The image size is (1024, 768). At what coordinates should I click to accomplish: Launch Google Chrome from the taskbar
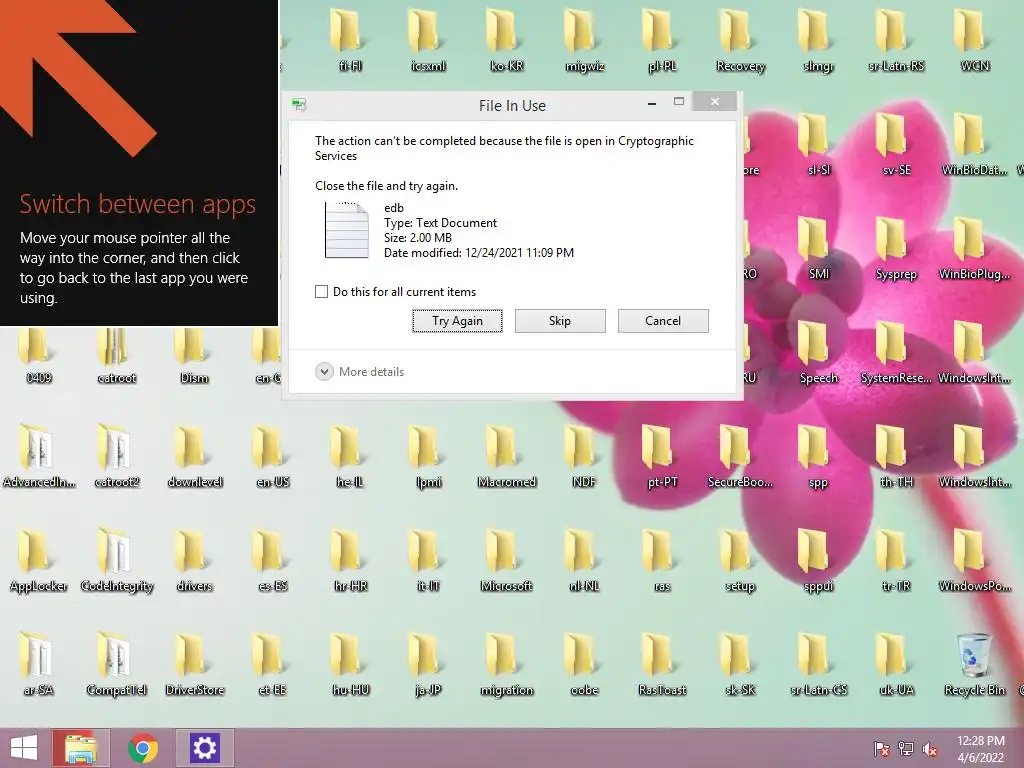[x=143, y=748]
